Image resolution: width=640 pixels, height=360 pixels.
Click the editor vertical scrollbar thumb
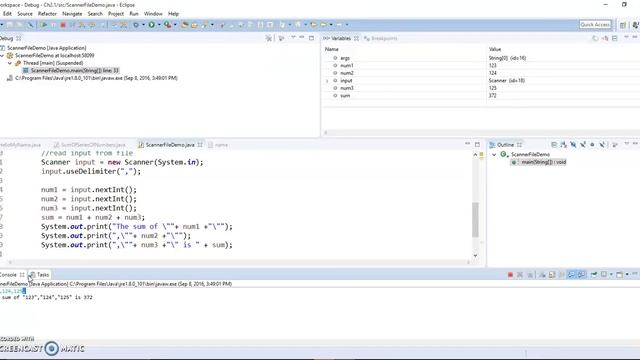(x=476, y=220)
